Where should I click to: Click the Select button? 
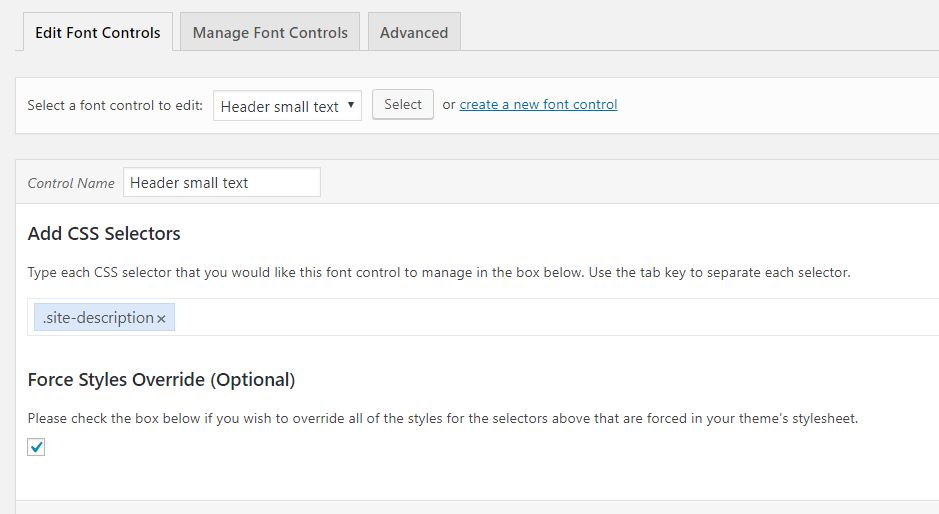[402, 104]
